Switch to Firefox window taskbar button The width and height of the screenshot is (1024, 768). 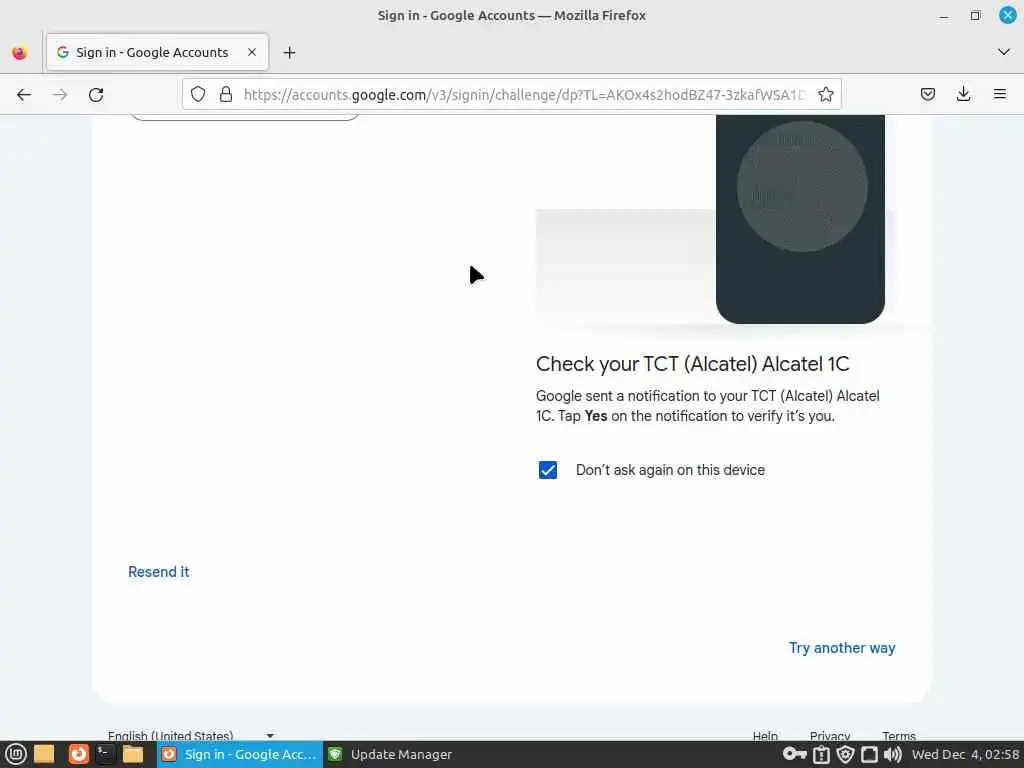(240, 754)
